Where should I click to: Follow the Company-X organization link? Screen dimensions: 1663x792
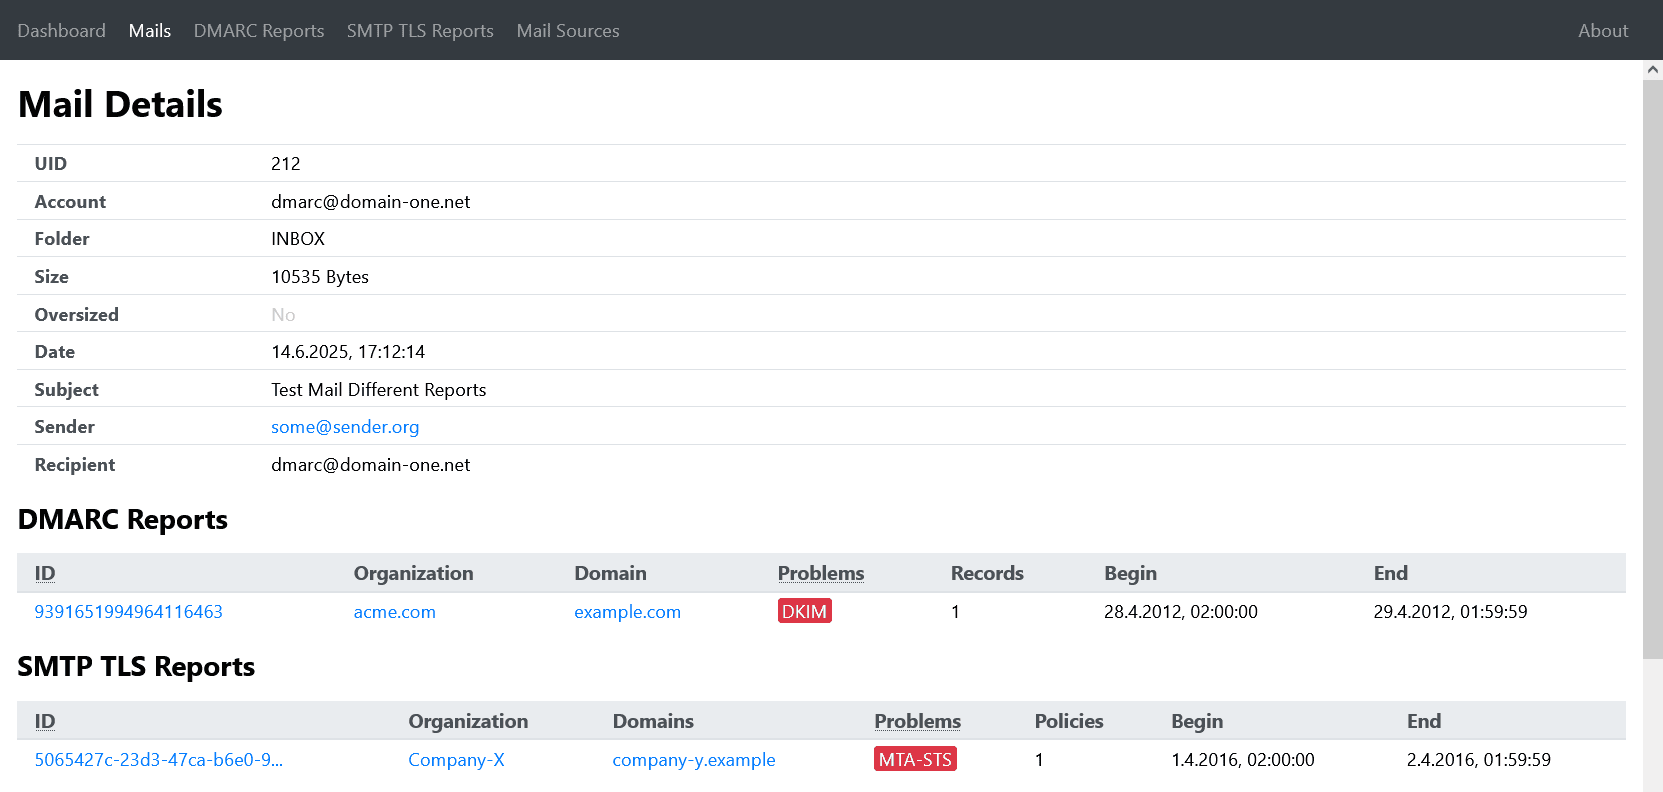456,760
